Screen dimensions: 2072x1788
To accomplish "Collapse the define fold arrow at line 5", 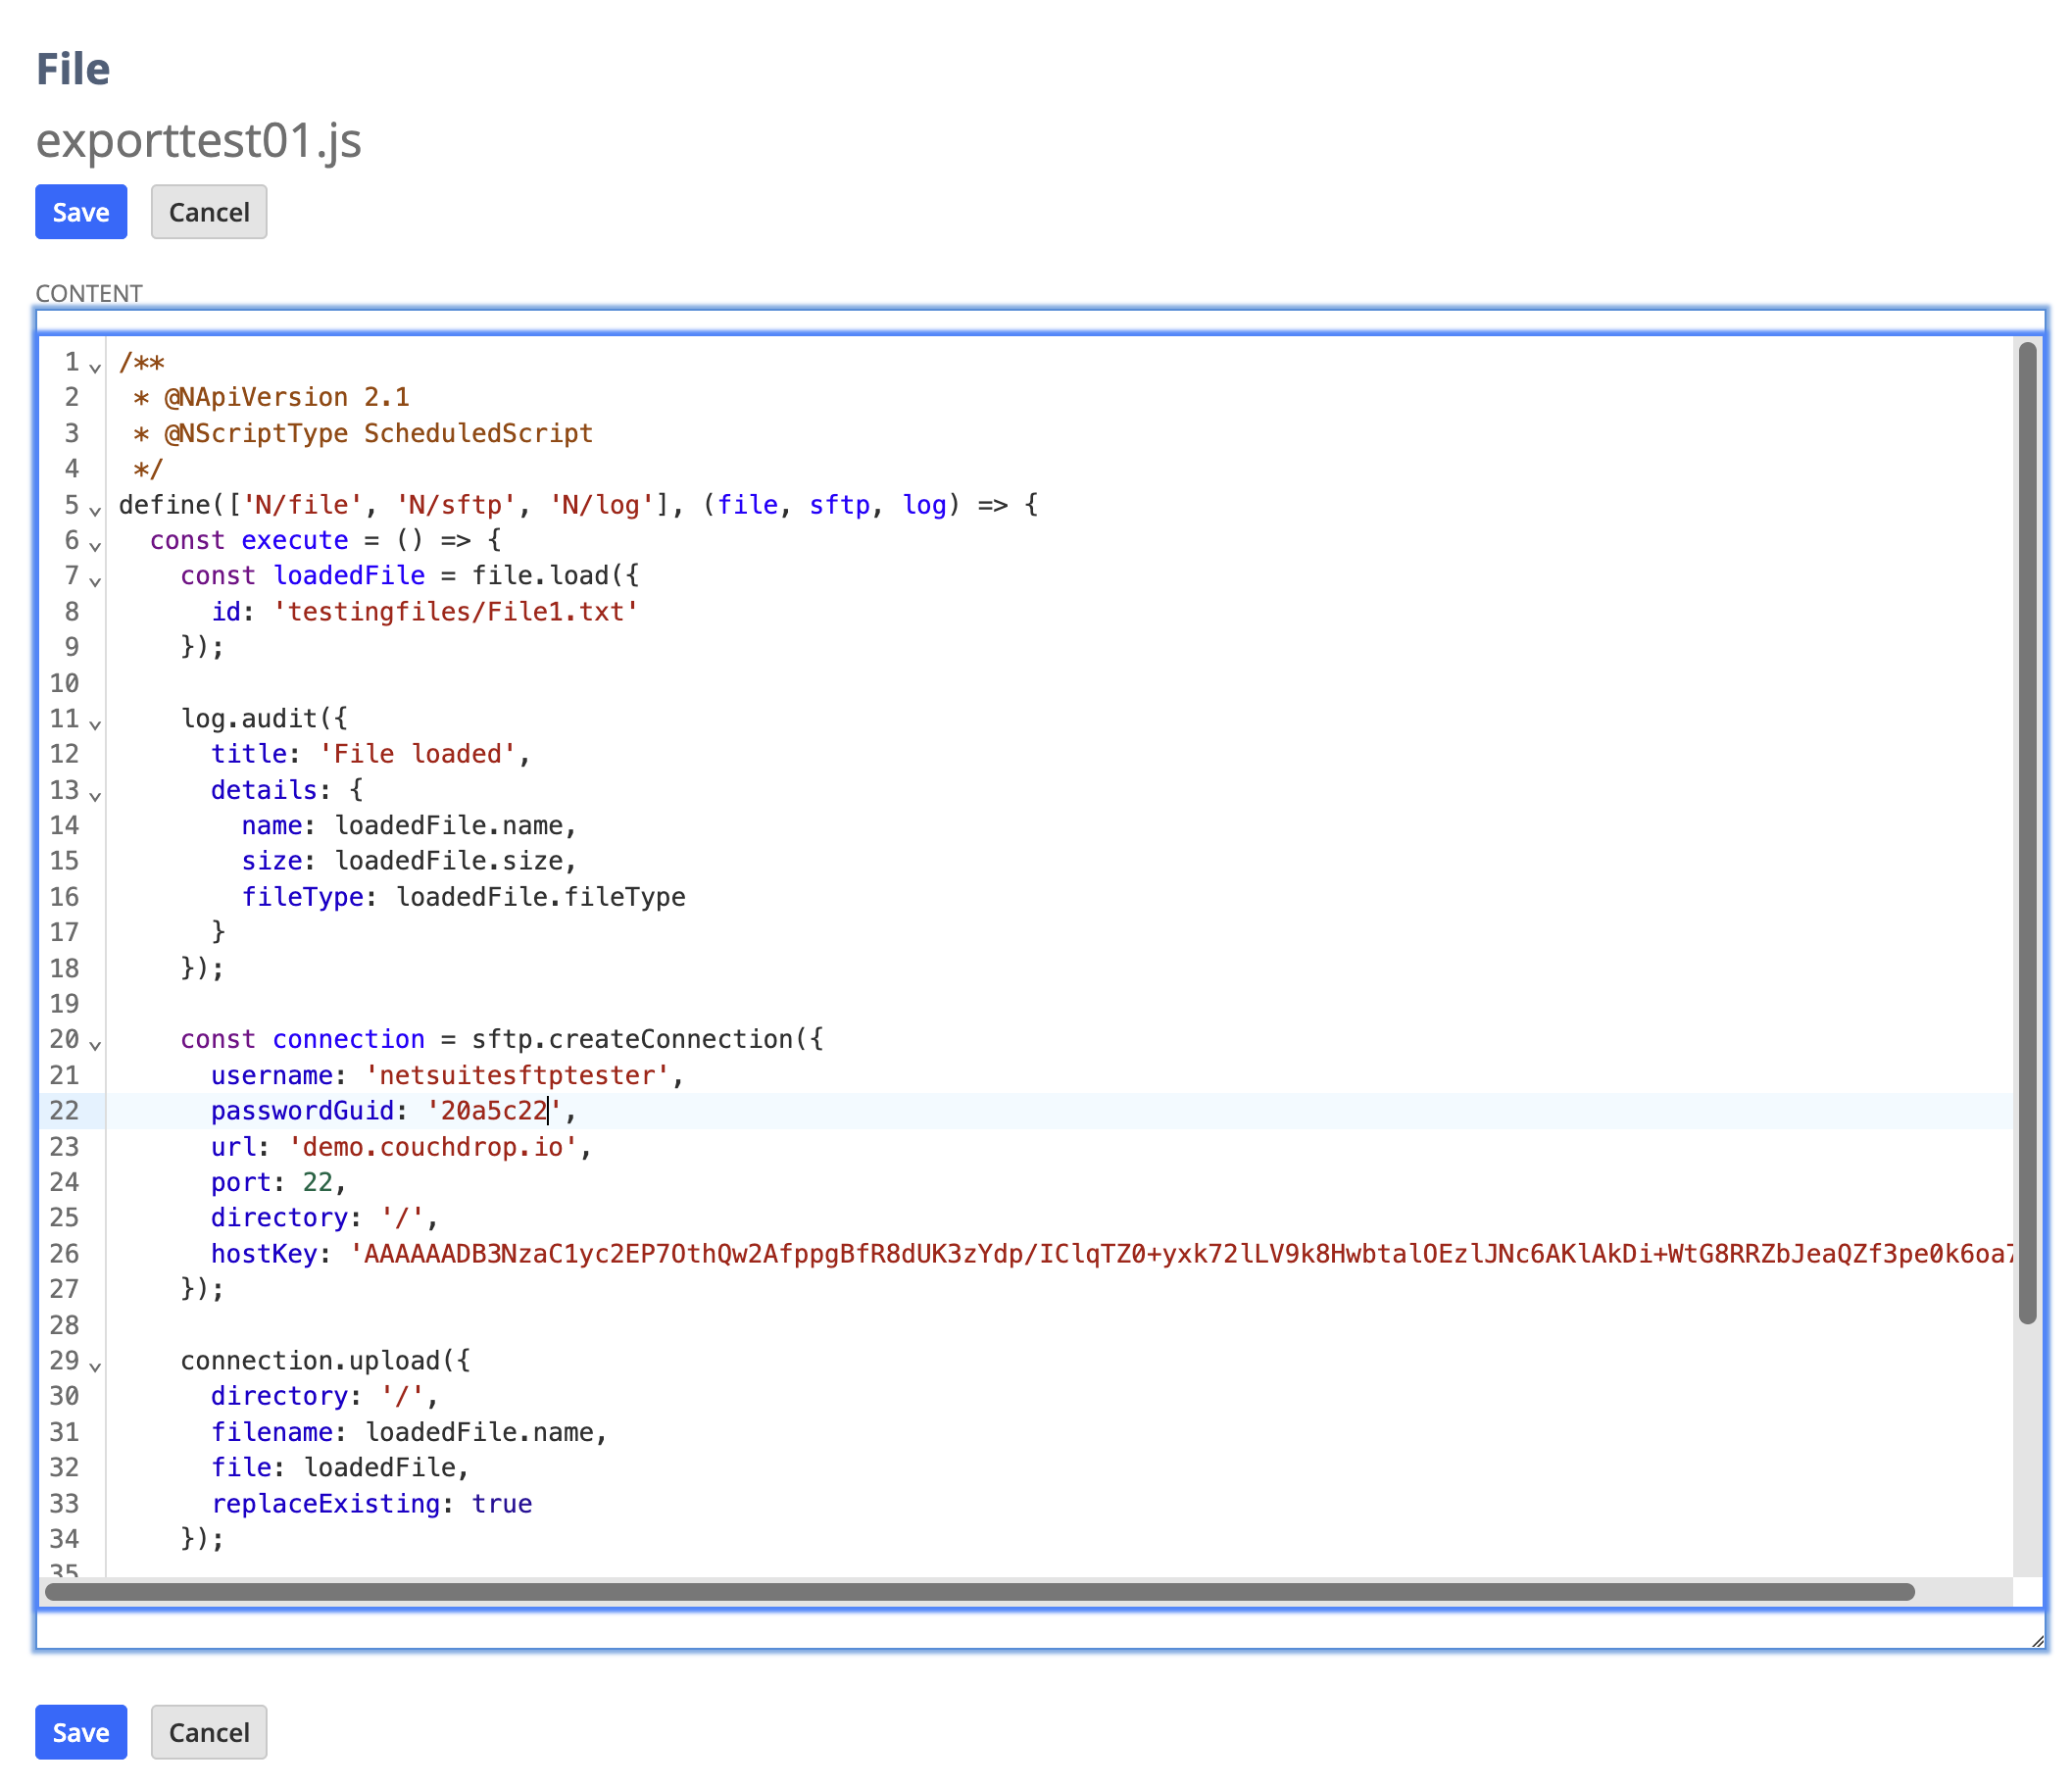I will tap(95, 510).
